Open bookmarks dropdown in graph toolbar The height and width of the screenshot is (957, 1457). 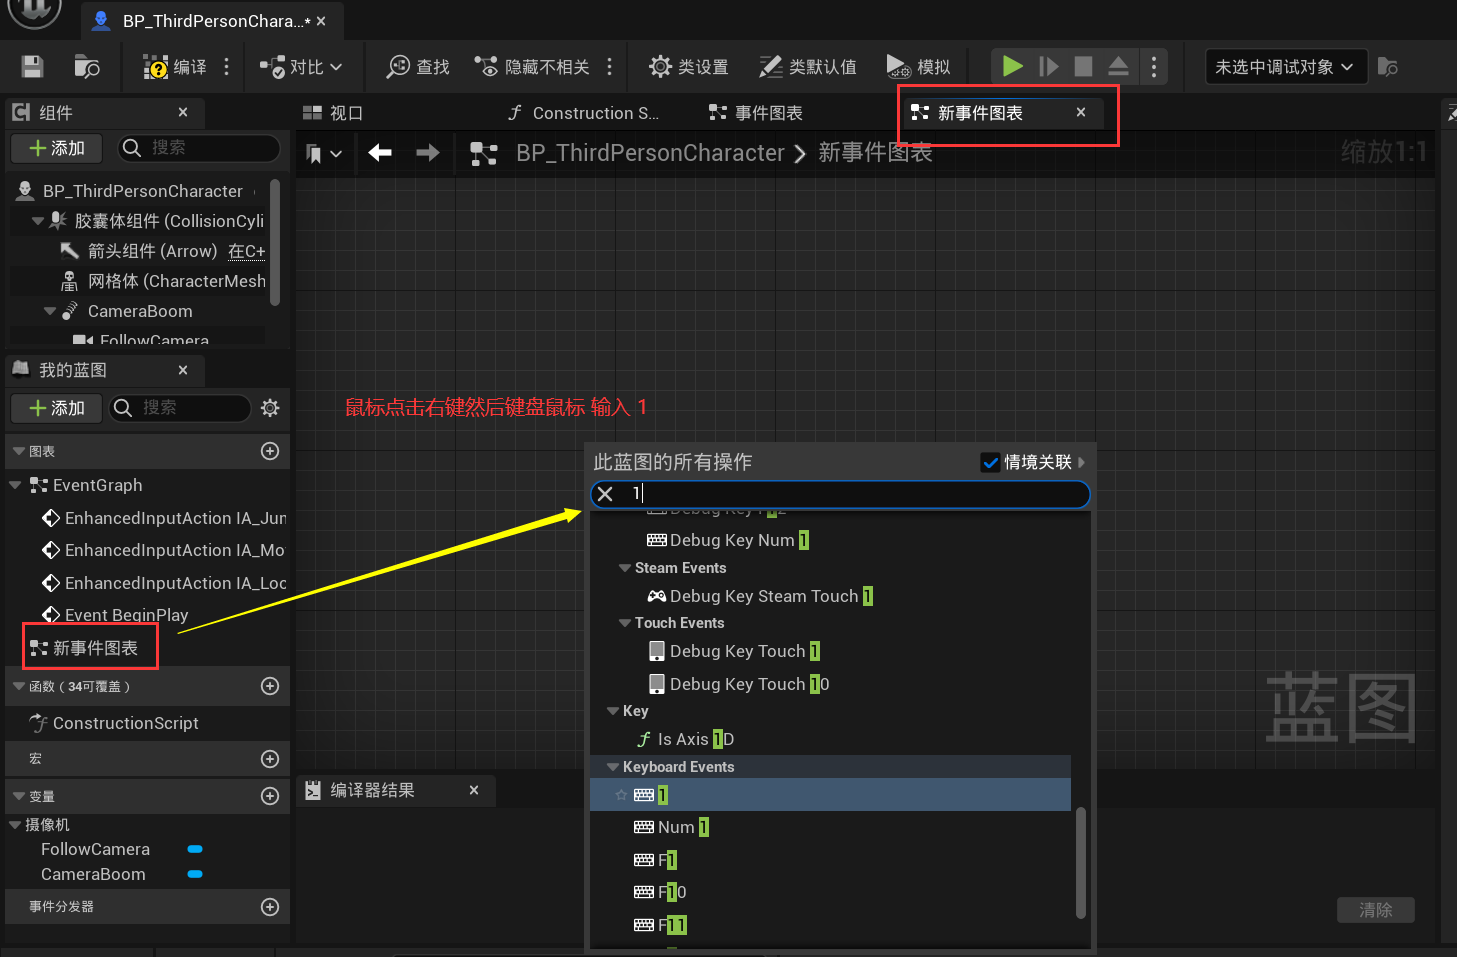pyautogui.click(x=324, y=153)
